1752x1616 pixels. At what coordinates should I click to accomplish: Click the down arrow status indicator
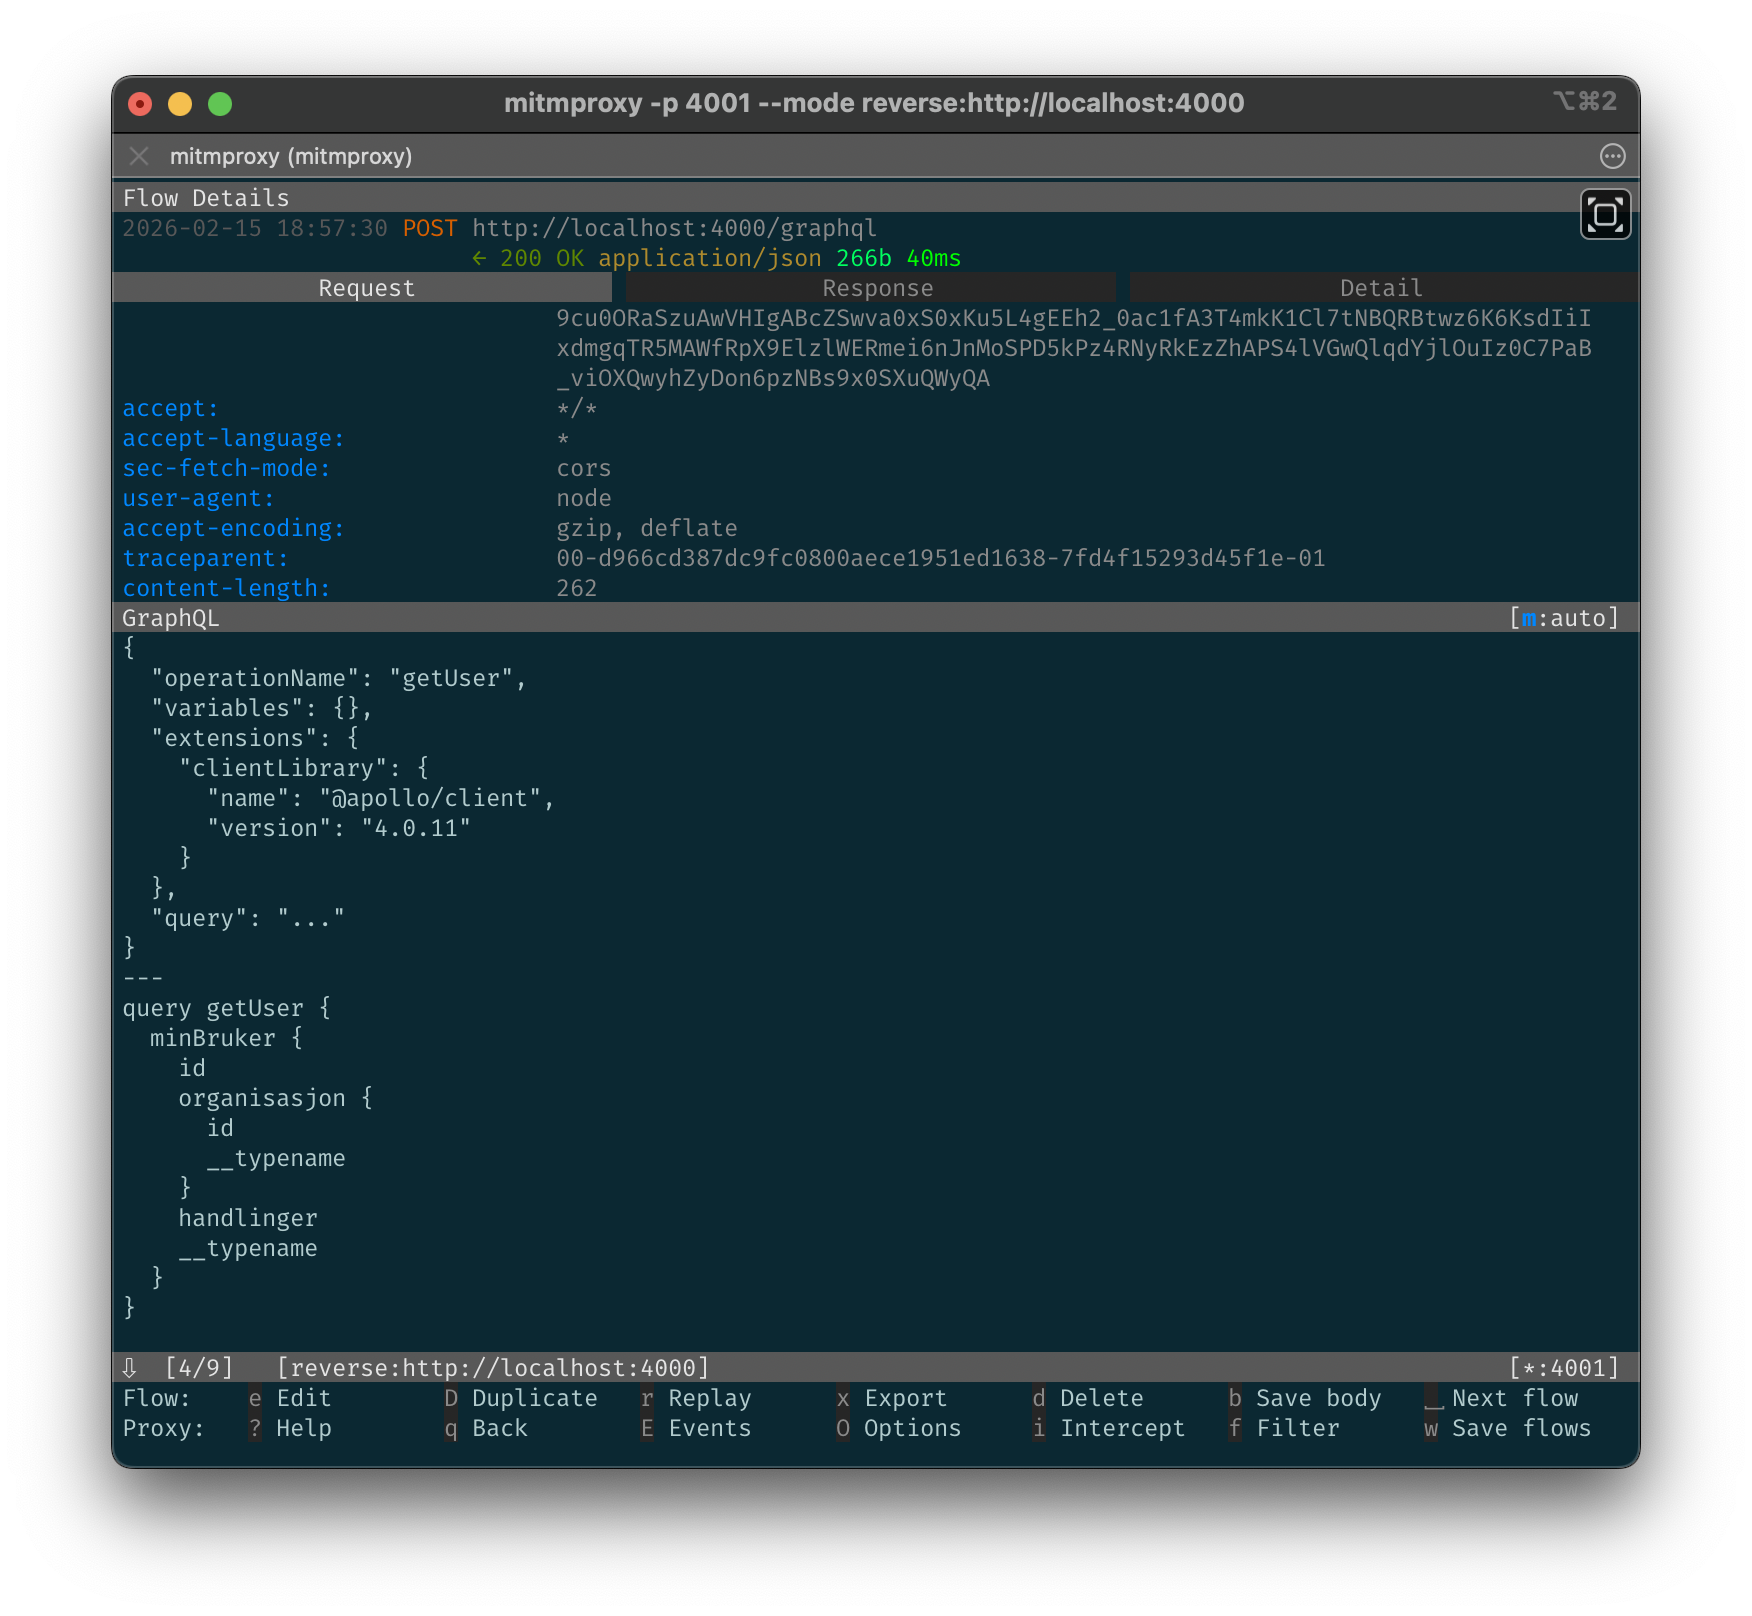[130, 1367]
